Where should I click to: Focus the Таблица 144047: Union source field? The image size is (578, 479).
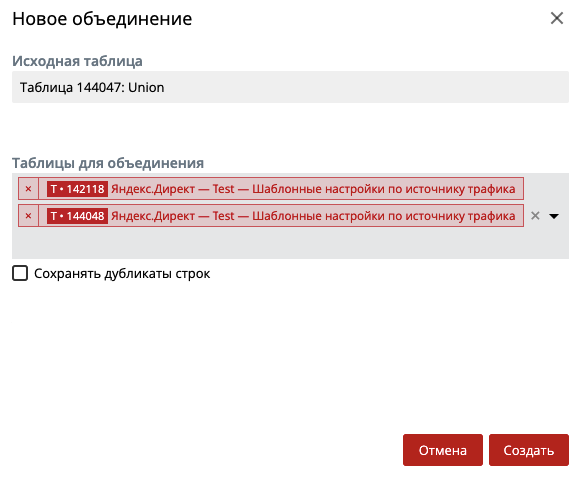pyautogui.click(x=290, y=87)
